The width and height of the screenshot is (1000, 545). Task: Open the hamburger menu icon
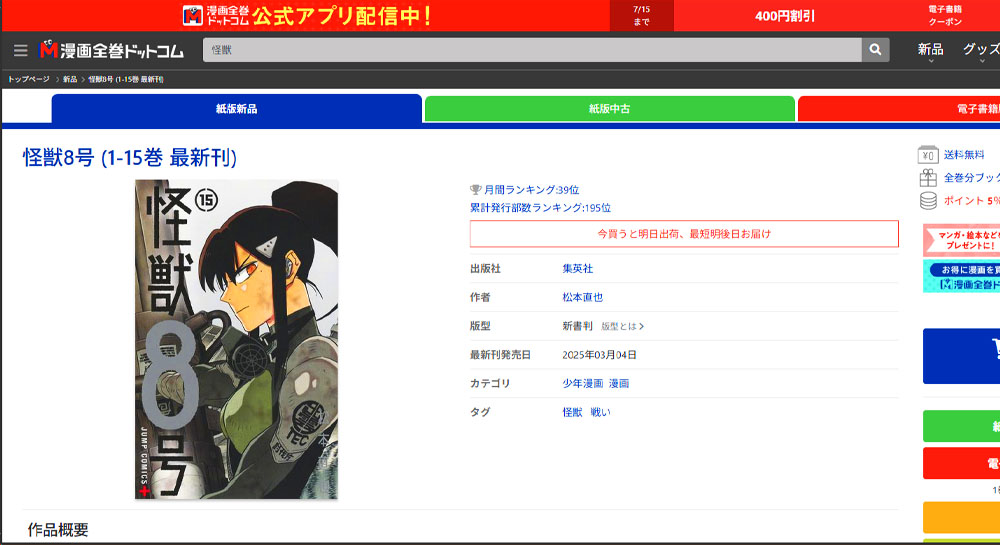(20, 50)
